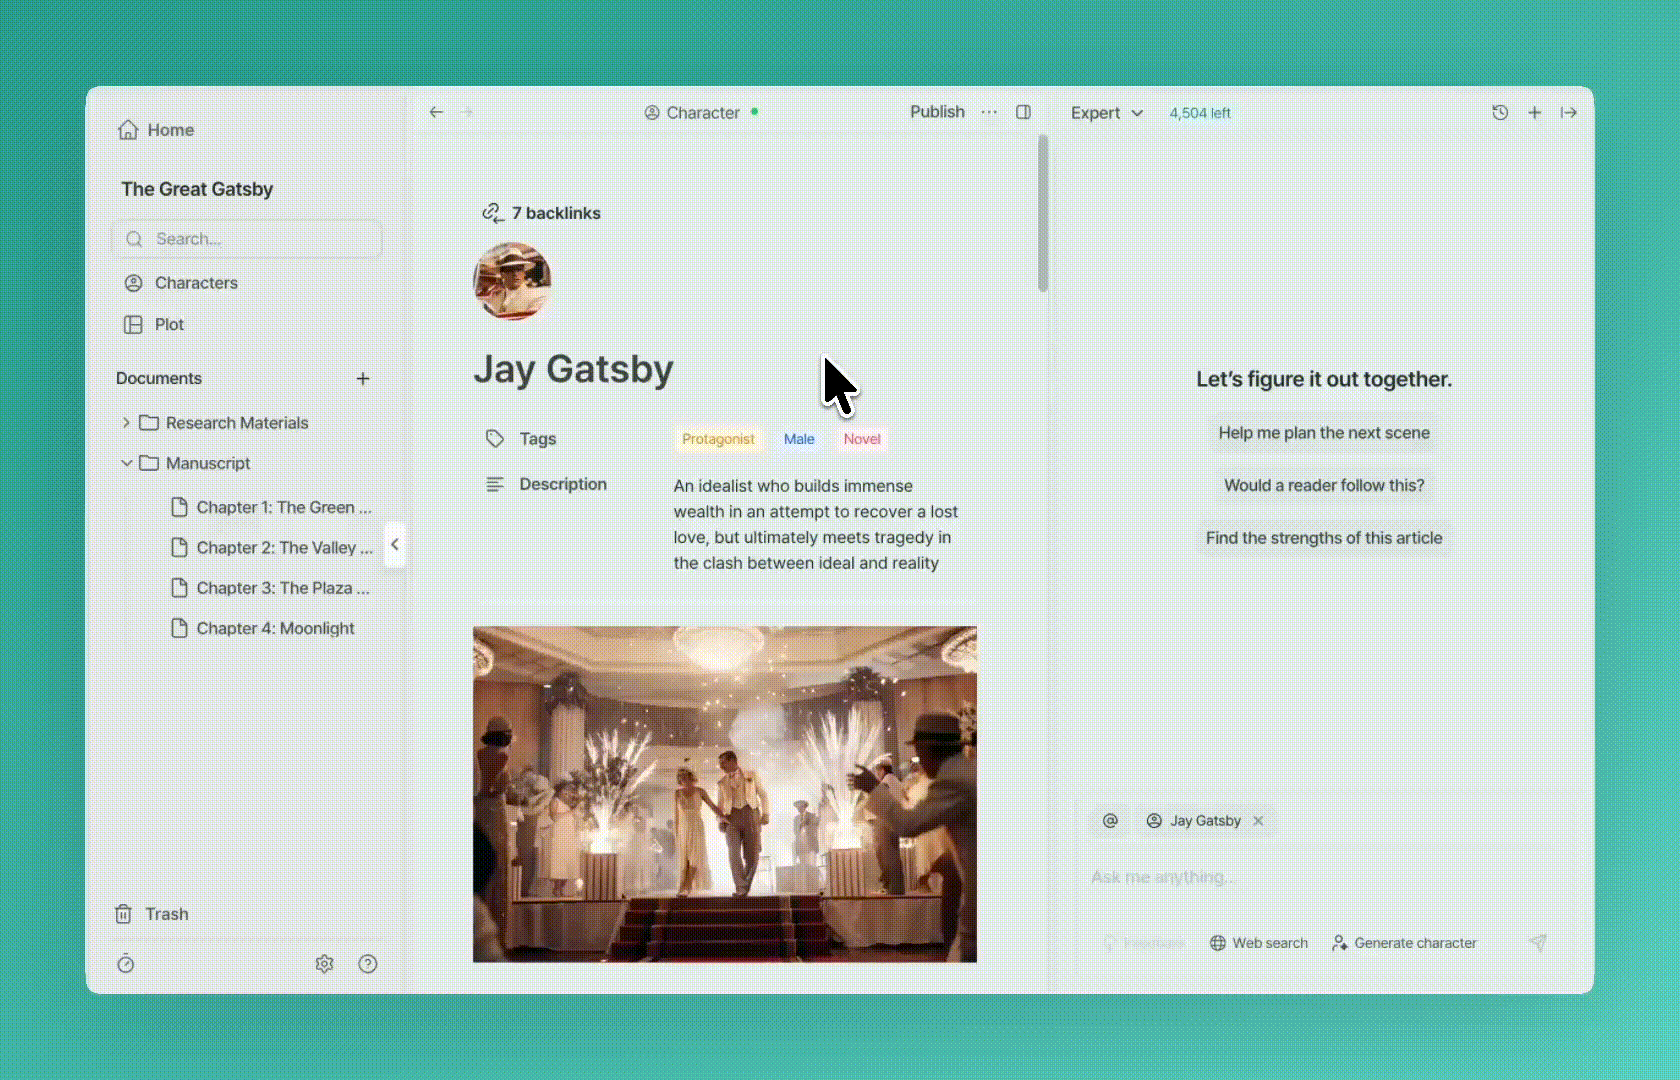Click the '4,504 left' credits counter
Screen dimensions: 1680x1080
[1200, 113]
